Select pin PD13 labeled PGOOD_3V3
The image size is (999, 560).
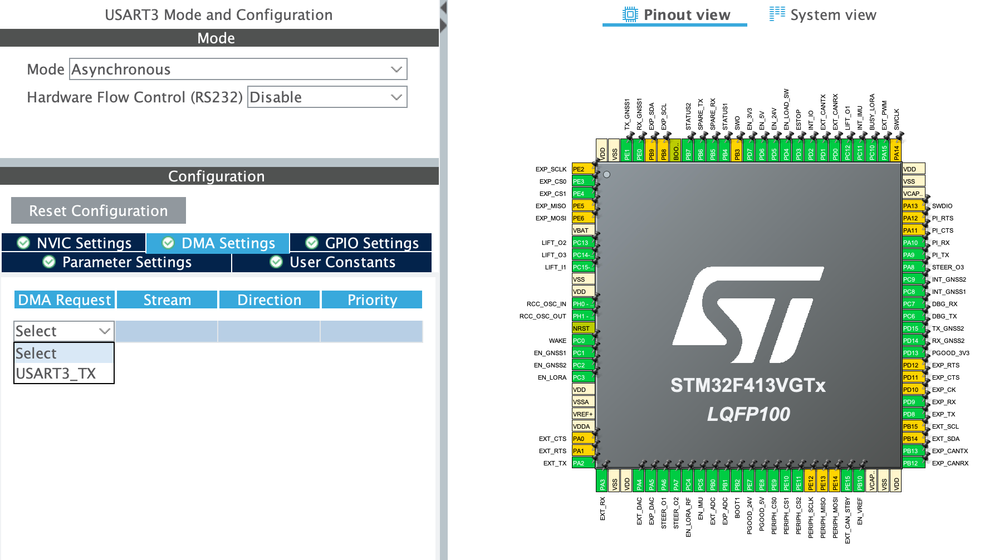[913, 353]
